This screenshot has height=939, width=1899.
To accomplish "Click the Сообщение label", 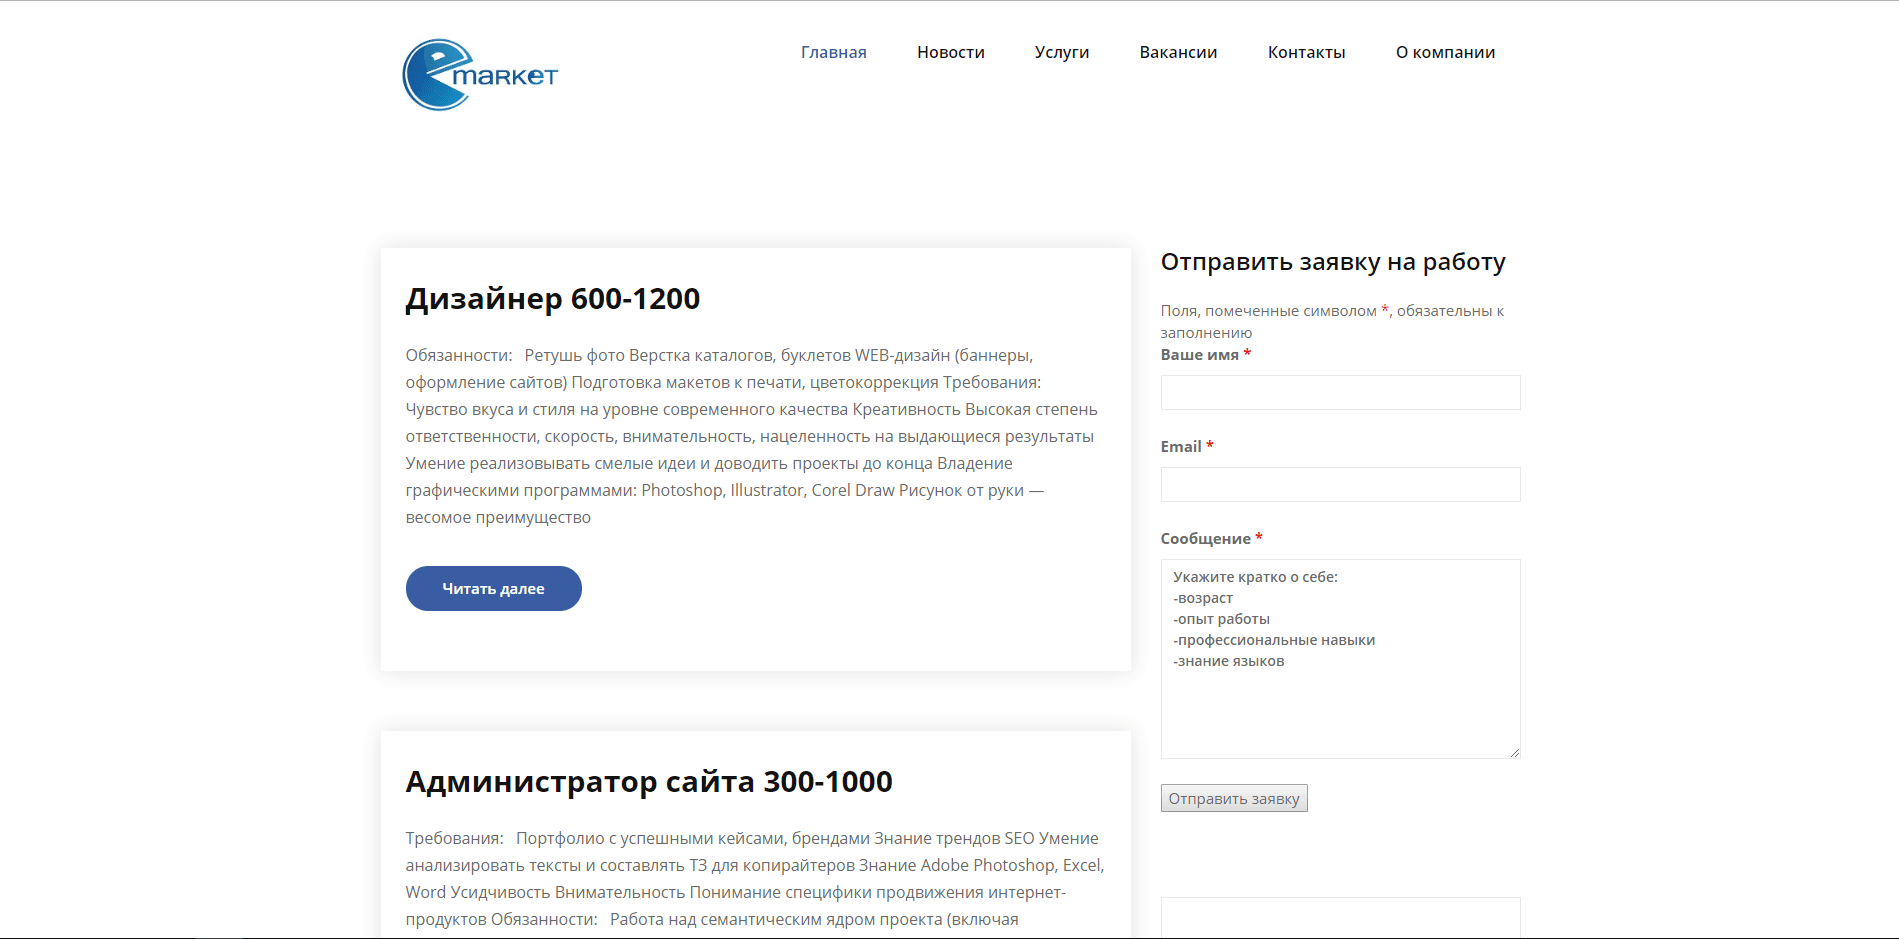I will pyautogui.click(x=1206, y=538).
